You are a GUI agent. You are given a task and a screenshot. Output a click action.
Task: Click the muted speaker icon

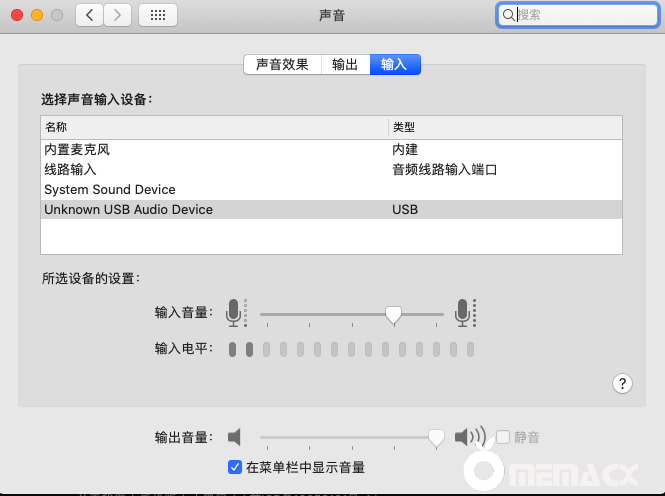point(235,437)
